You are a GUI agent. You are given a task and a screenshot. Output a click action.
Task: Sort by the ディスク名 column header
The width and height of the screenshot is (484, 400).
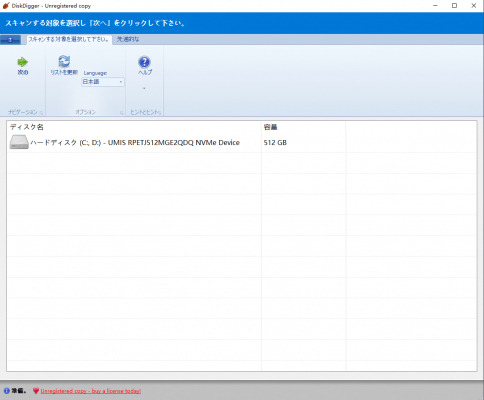click(134, 127)
